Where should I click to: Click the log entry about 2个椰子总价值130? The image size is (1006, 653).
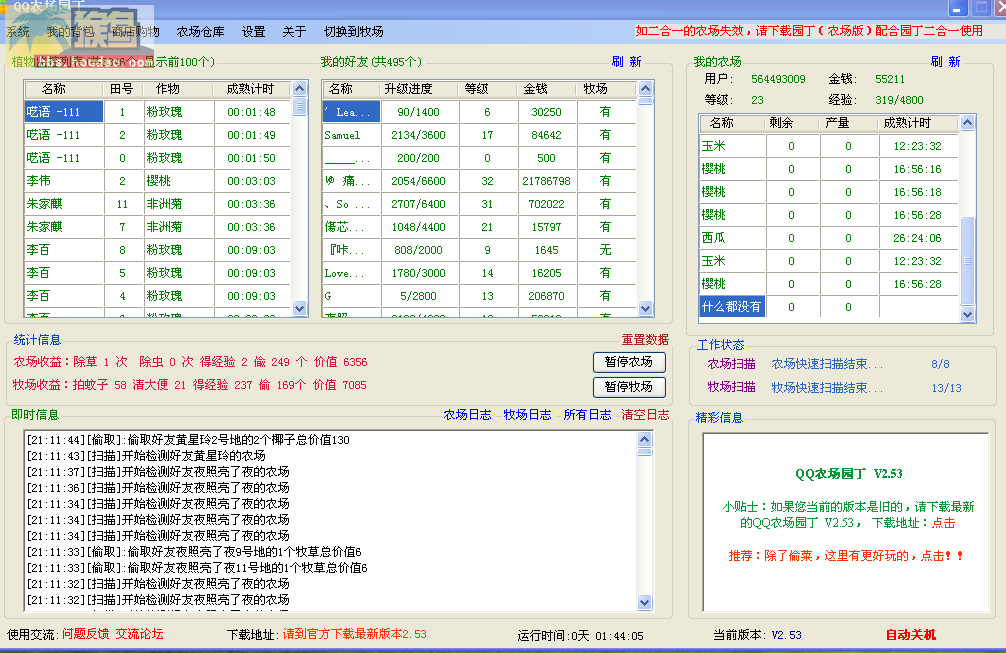[188, 440]
